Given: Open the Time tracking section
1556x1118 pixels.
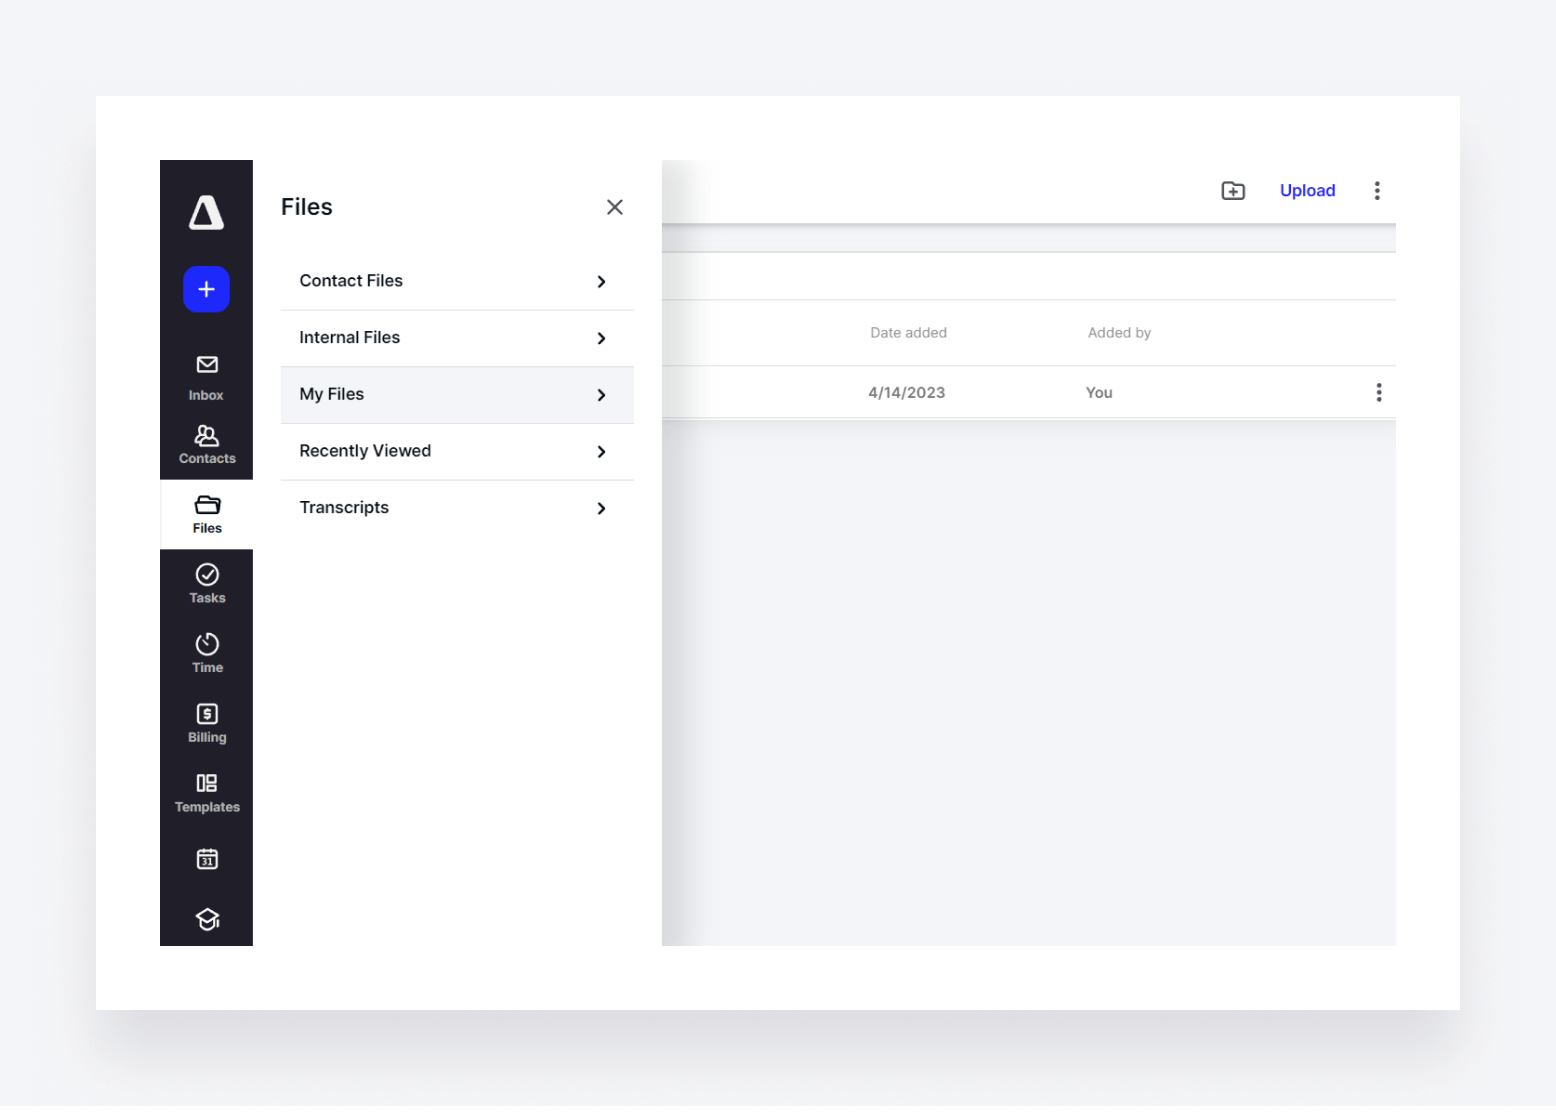Looking at the screenshot, I should click(x=206, y=653).
